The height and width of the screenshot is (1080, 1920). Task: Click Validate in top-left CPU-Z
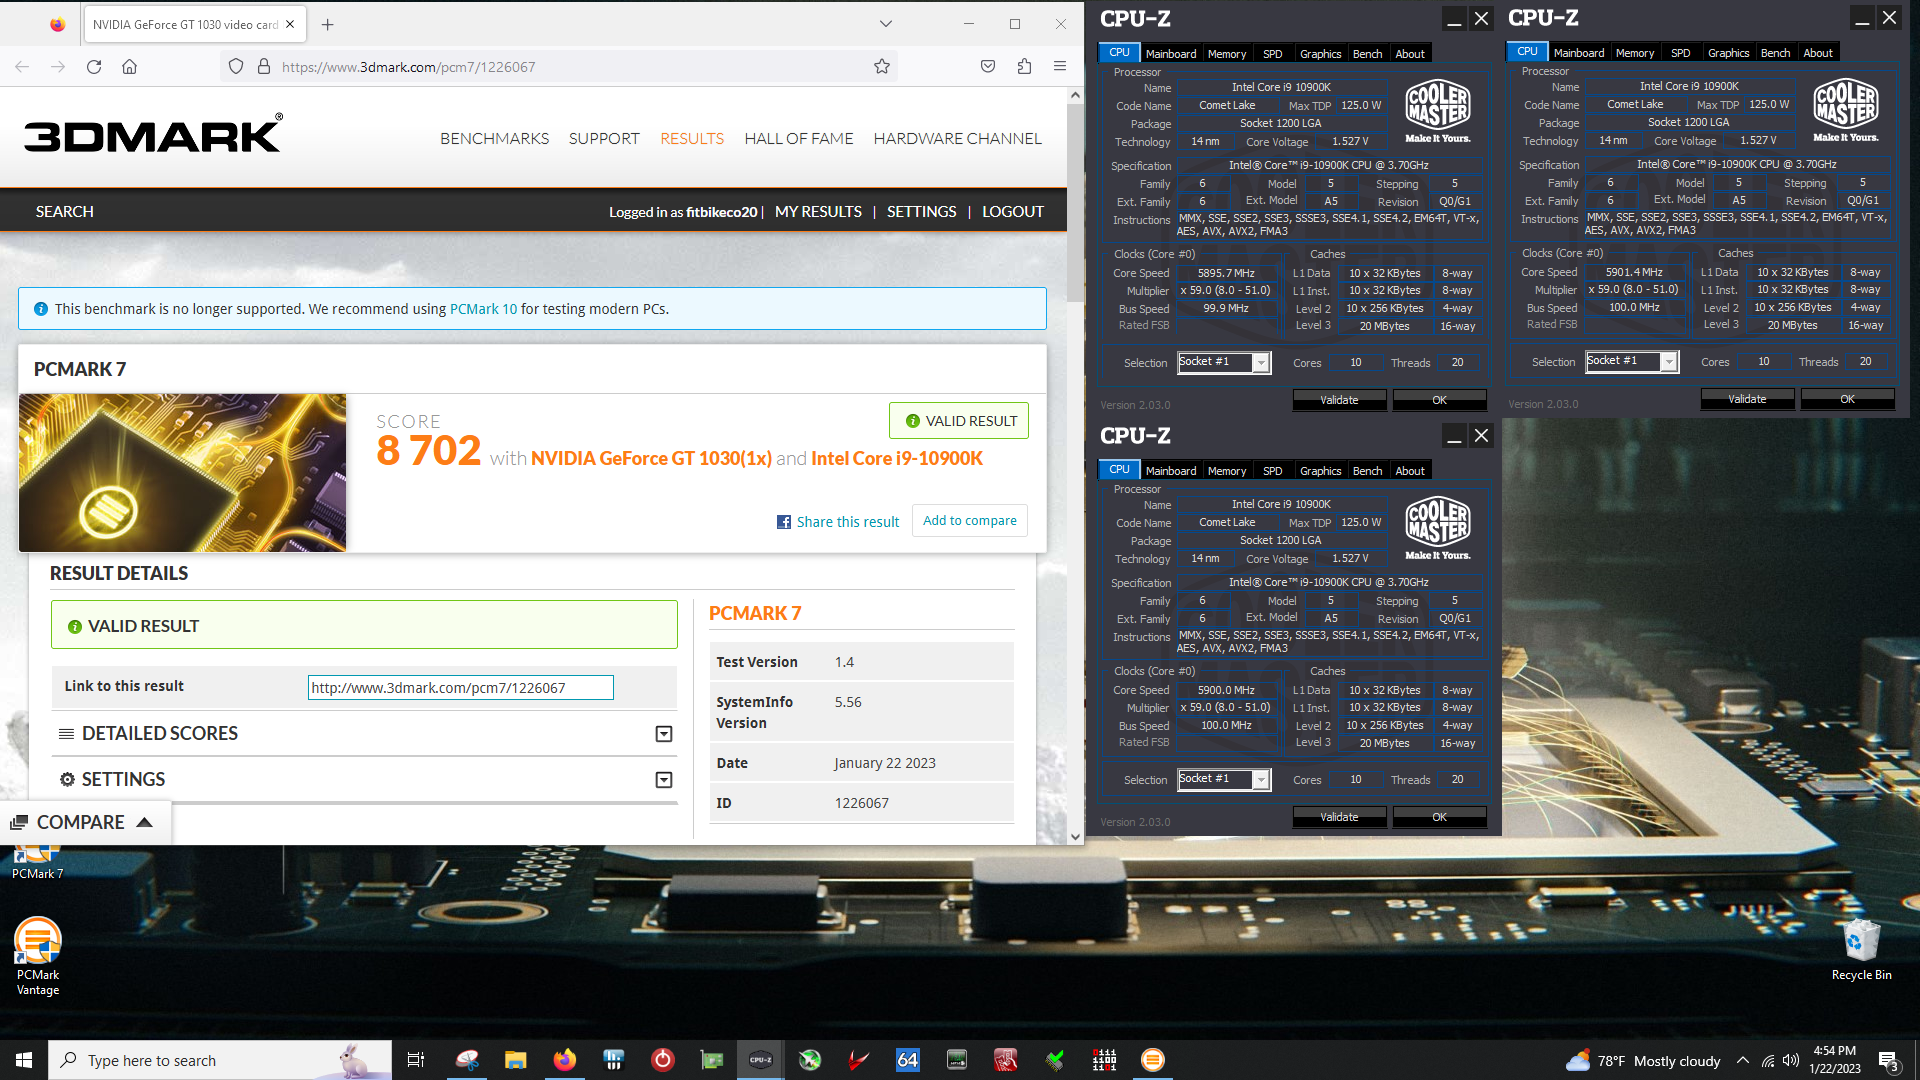coord(1339,400)
